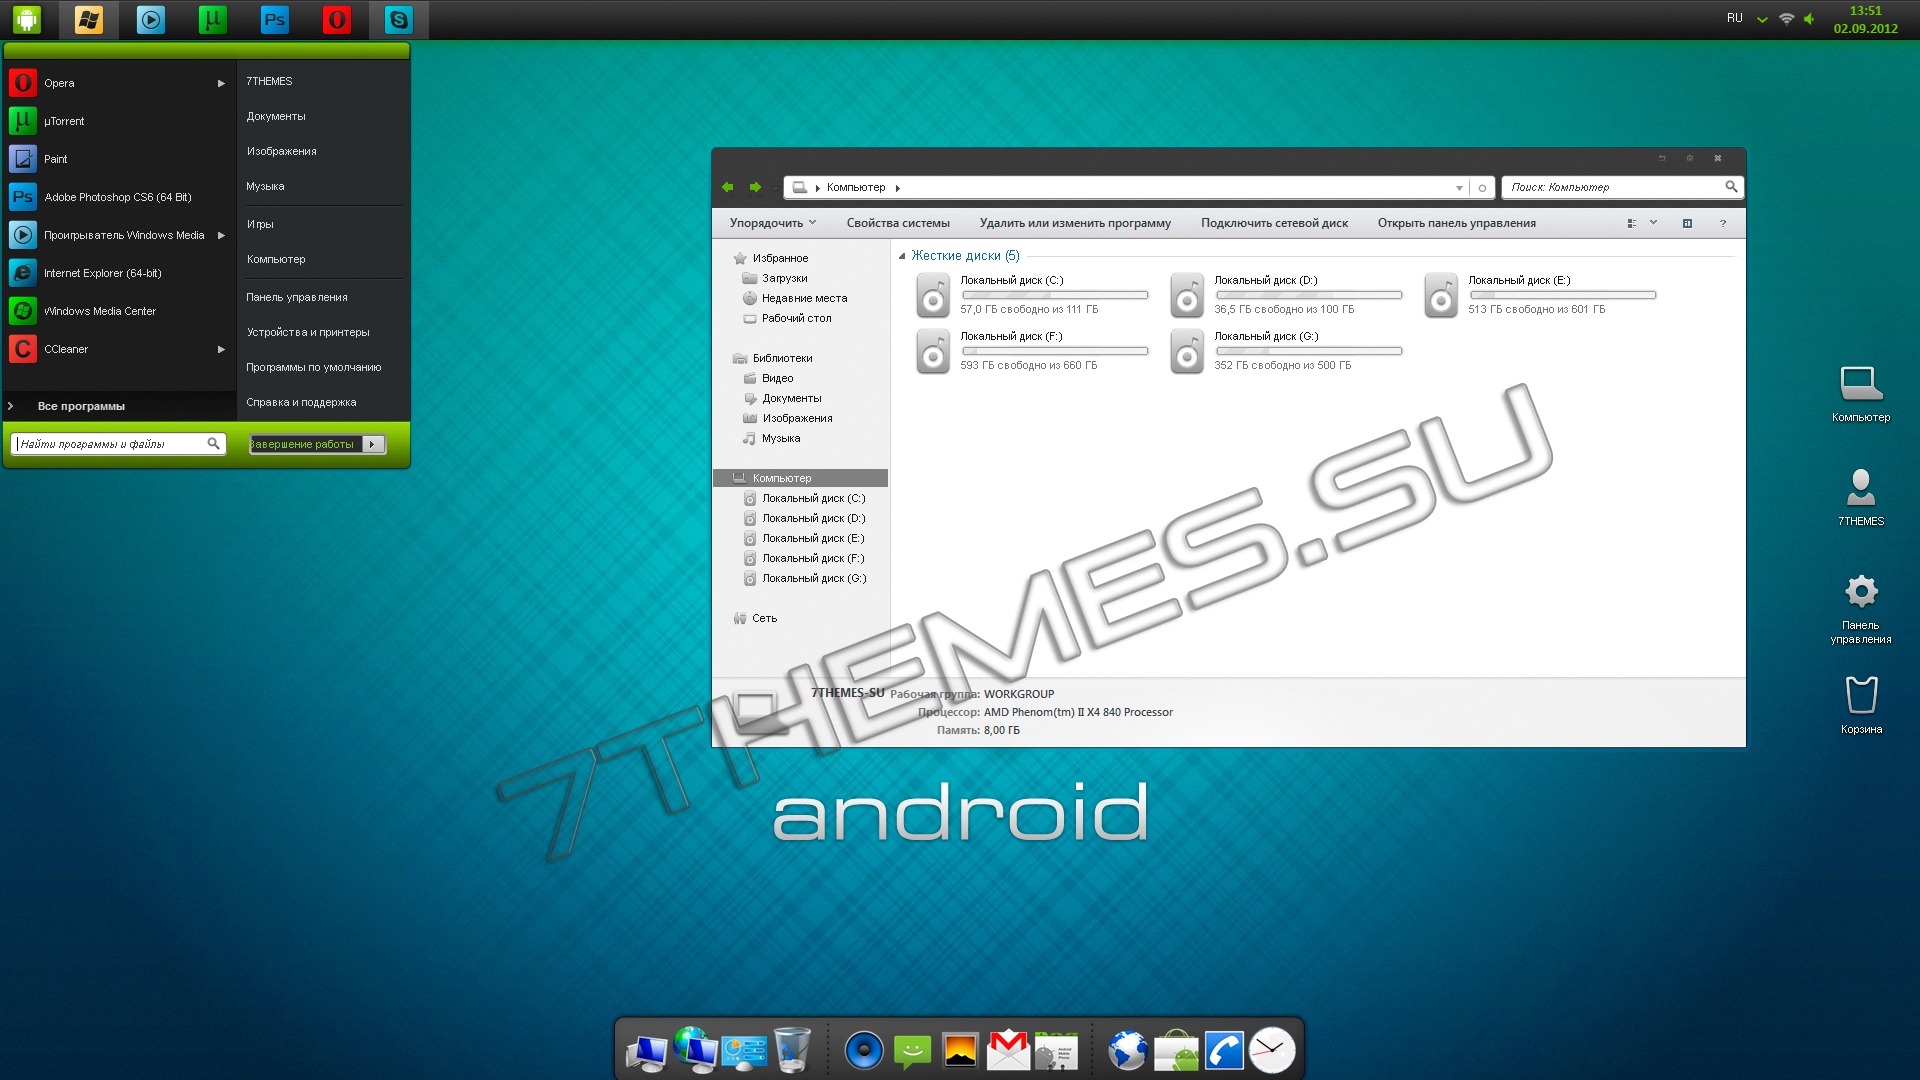Open Изображения in the start menu
1920x1080 pixels.
tap(281, 151)
